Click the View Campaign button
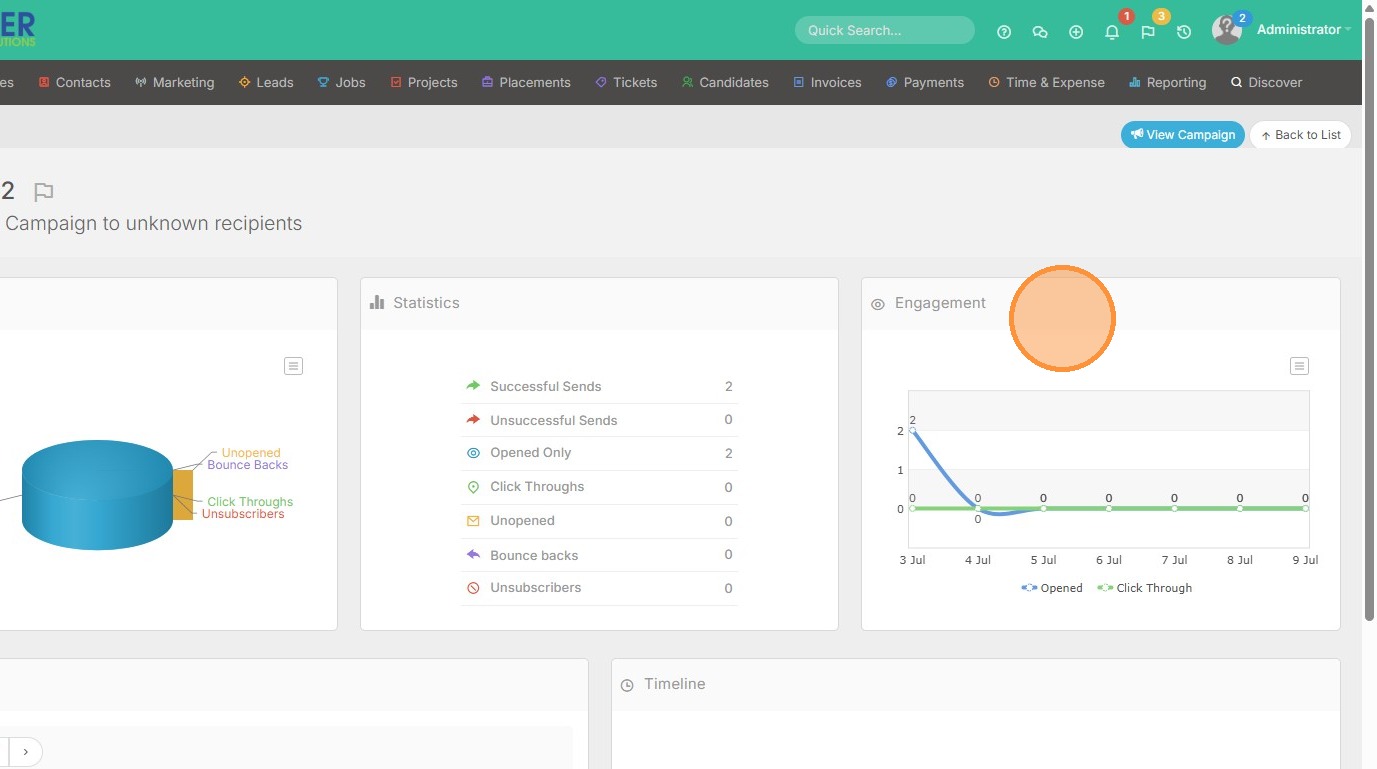1377x769 pixels. click(1182, 135)
